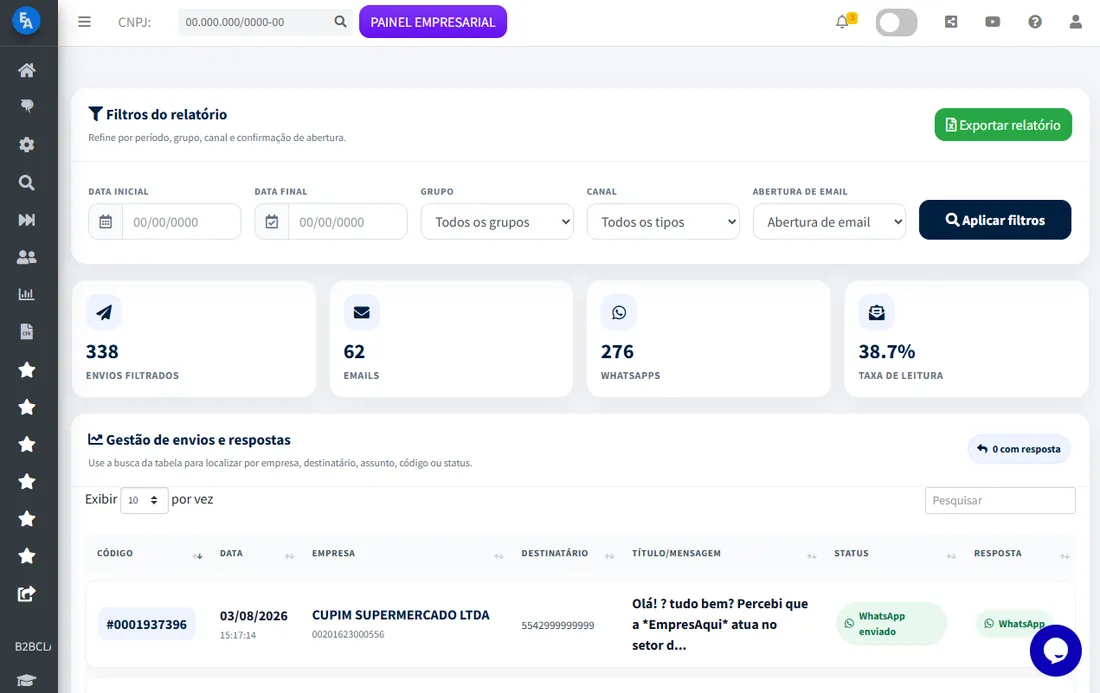Click the B2BCL sidebar label
Viewport: 1100px width, 693px height.
point(34,646)
